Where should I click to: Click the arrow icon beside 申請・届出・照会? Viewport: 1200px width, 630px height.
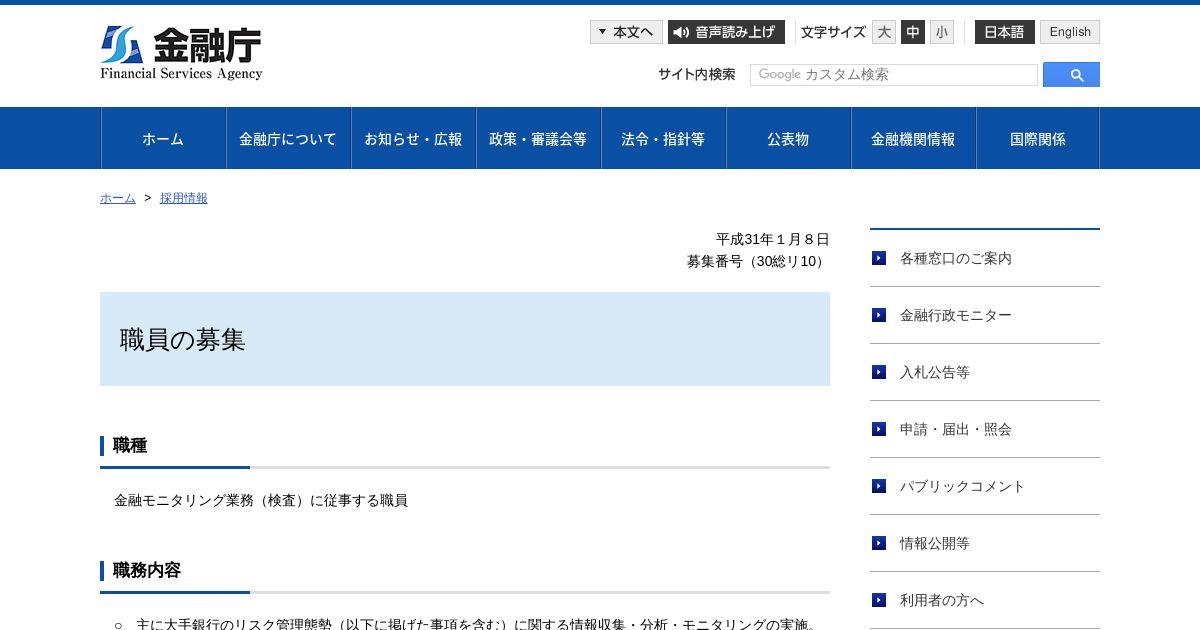pyautogui.click(x=879, y=429)
